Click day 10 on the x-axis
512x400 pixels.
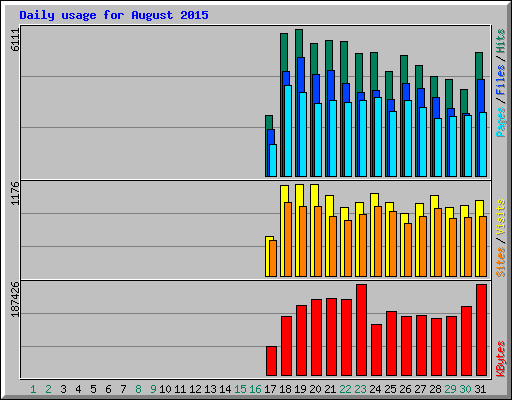[x=165, y=389]
